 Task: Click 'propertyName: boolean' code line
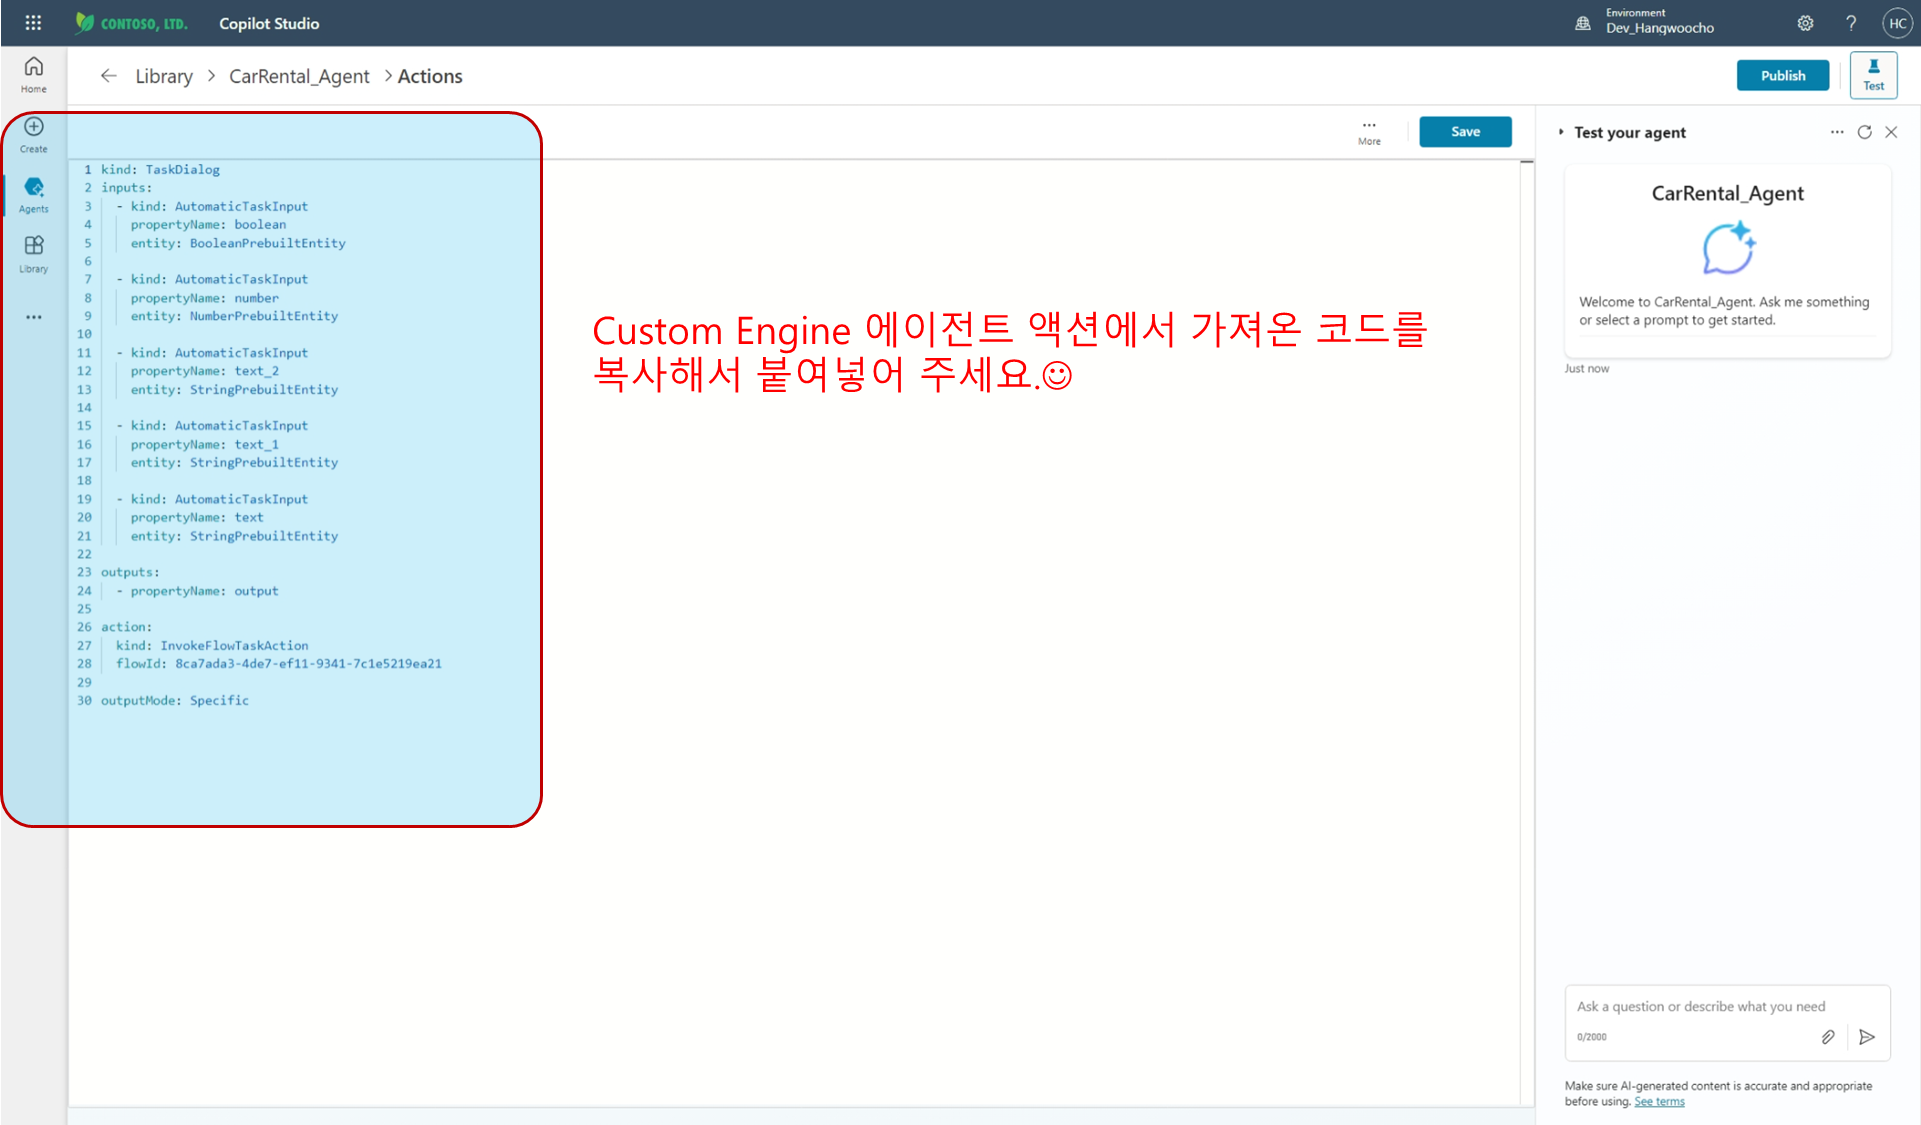(x=208, y=225)
